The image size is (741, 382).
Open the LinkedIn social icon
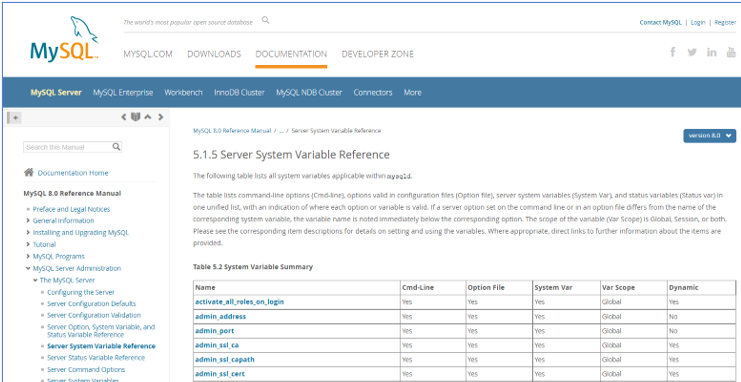[712, 52]
